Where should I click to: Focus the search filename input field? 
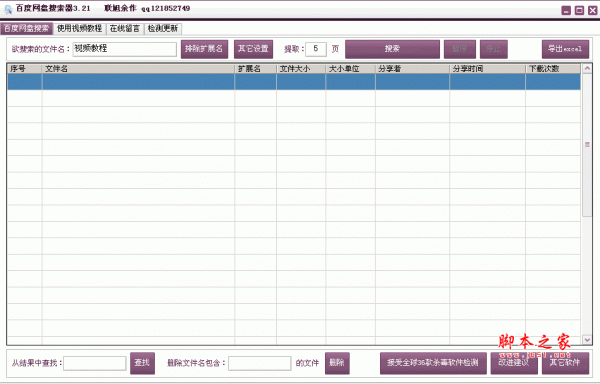tap(125, 49)
